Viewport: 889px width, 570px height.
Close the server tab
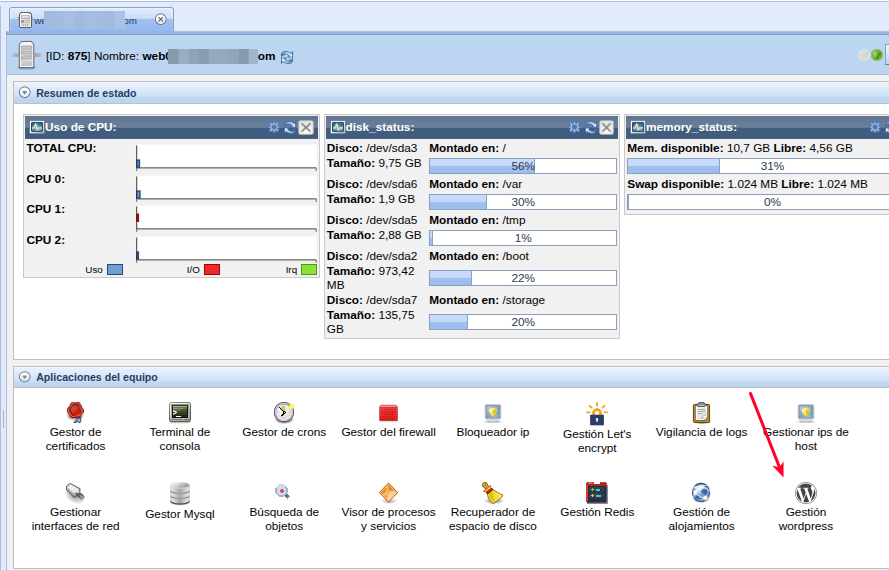[161, 19]
